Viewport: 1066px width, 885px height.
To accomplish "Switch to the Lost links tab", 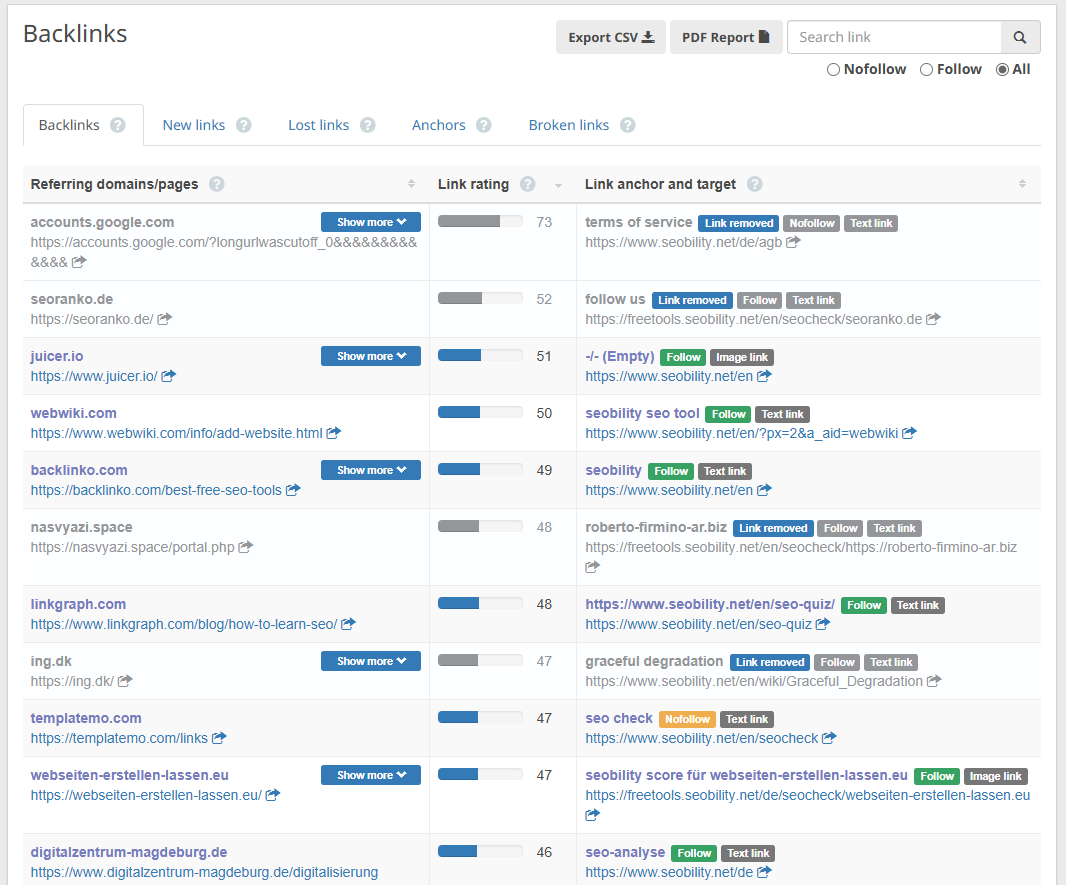I will coord(318,125).
